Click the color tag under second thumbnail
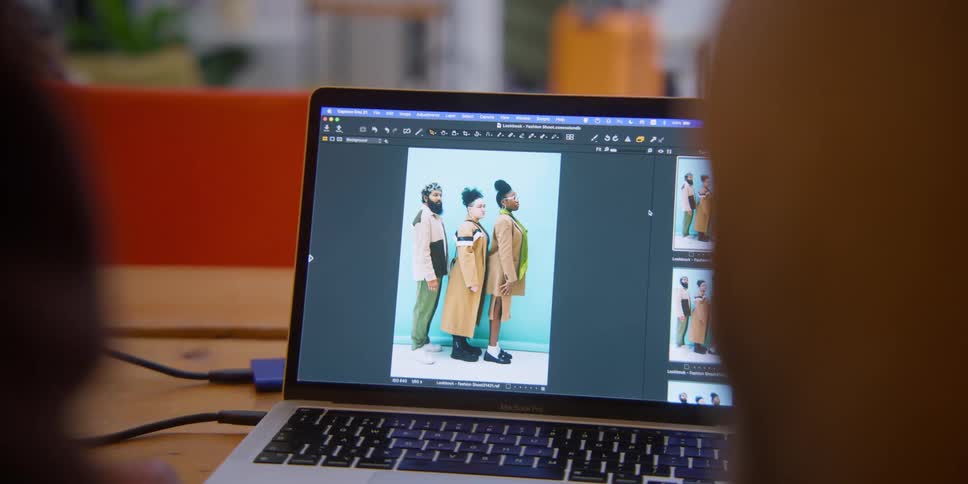This screenshot has width=968, height=484. (x=686, y=366)
